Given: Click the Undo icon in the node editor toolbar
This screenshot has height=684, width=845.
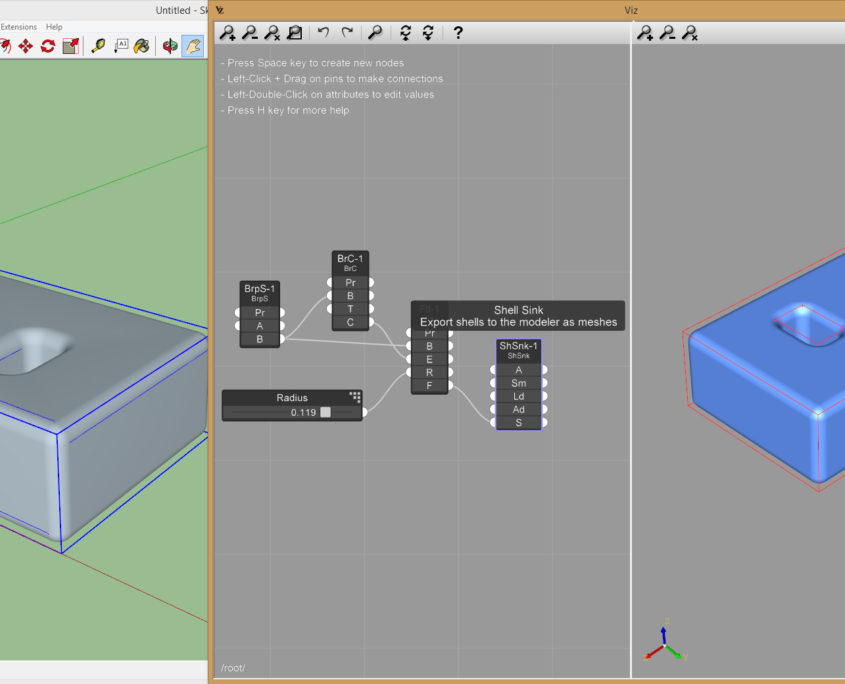Looking at the screenshot, I should tap(323, 32).
